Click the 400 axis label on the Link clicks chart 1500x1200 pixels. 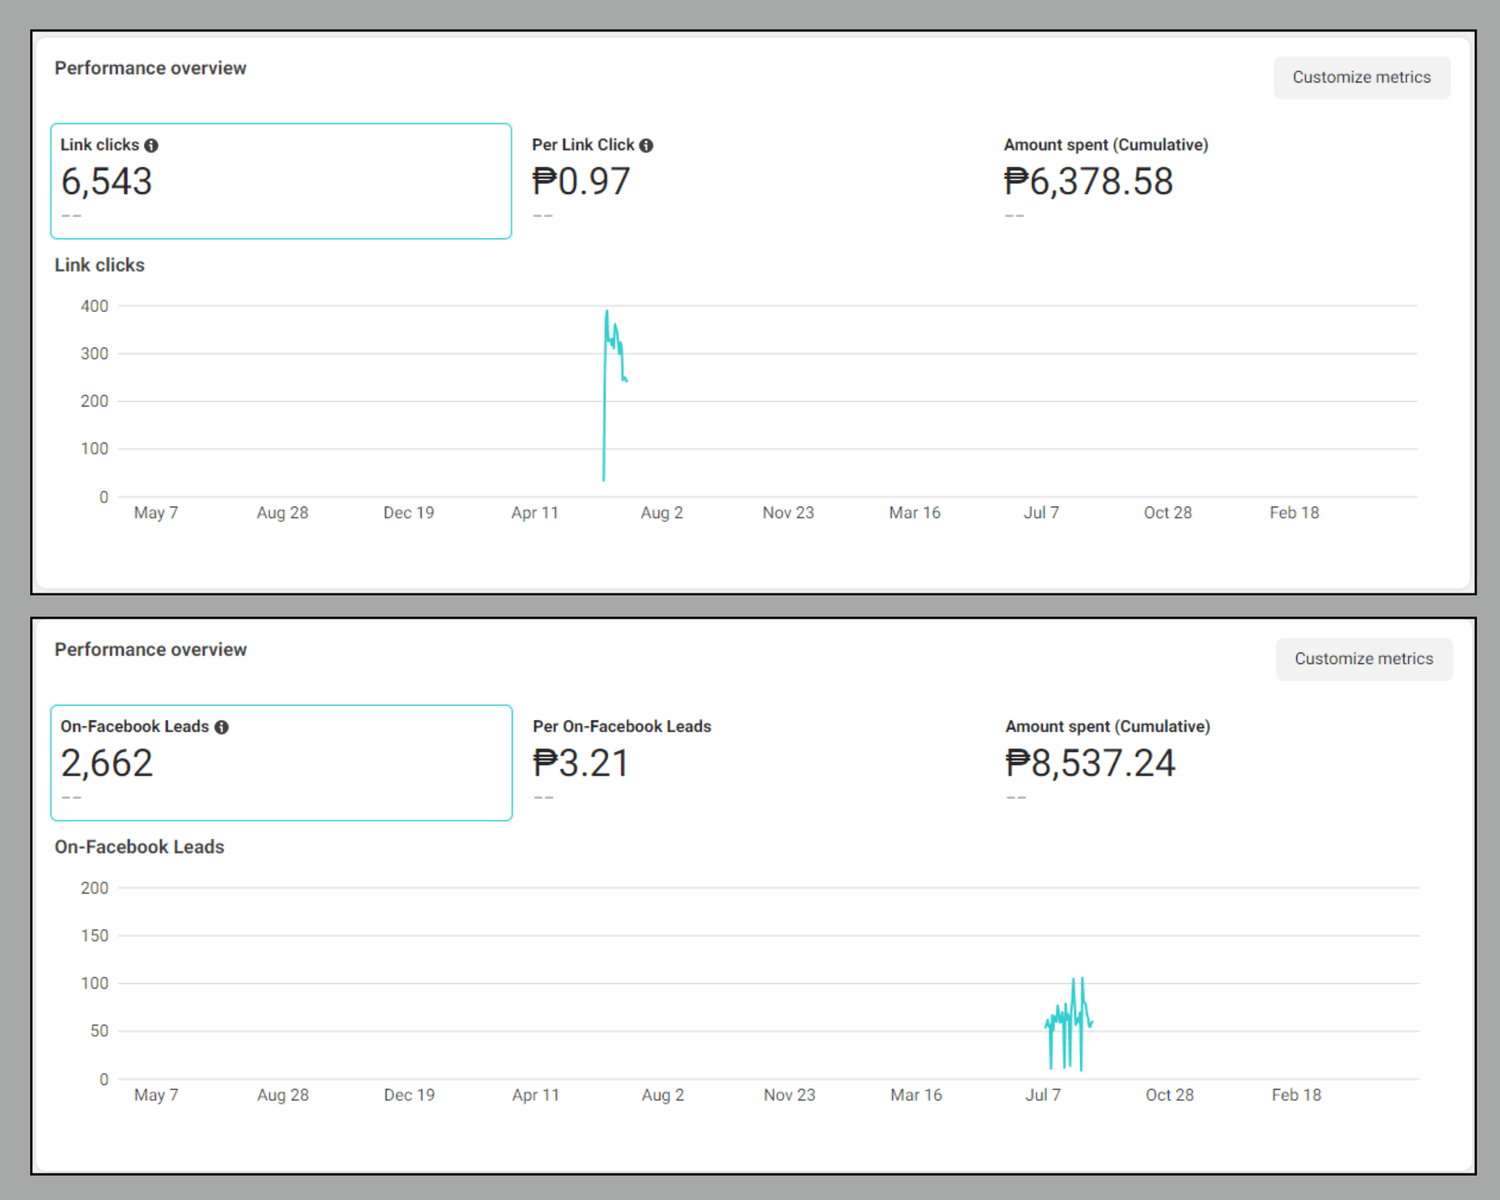pos(94,306)
